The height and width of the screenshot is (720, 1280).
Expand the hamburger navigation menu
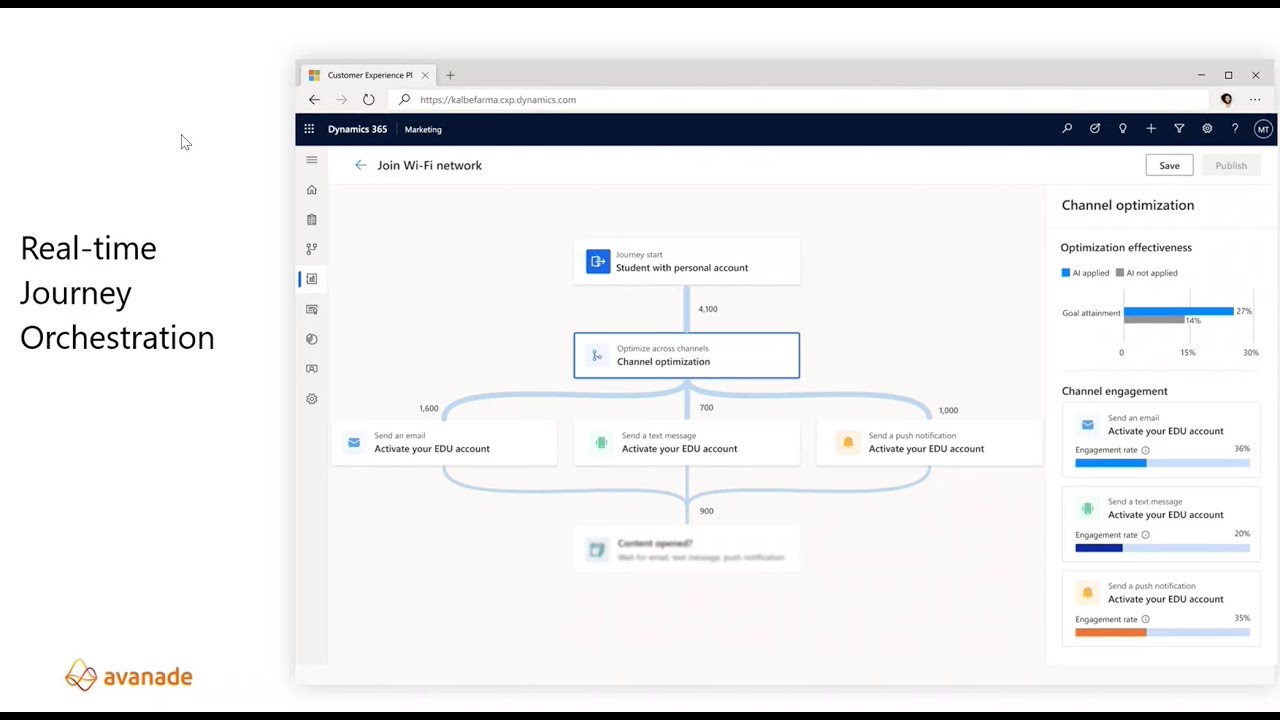[312, 160]
